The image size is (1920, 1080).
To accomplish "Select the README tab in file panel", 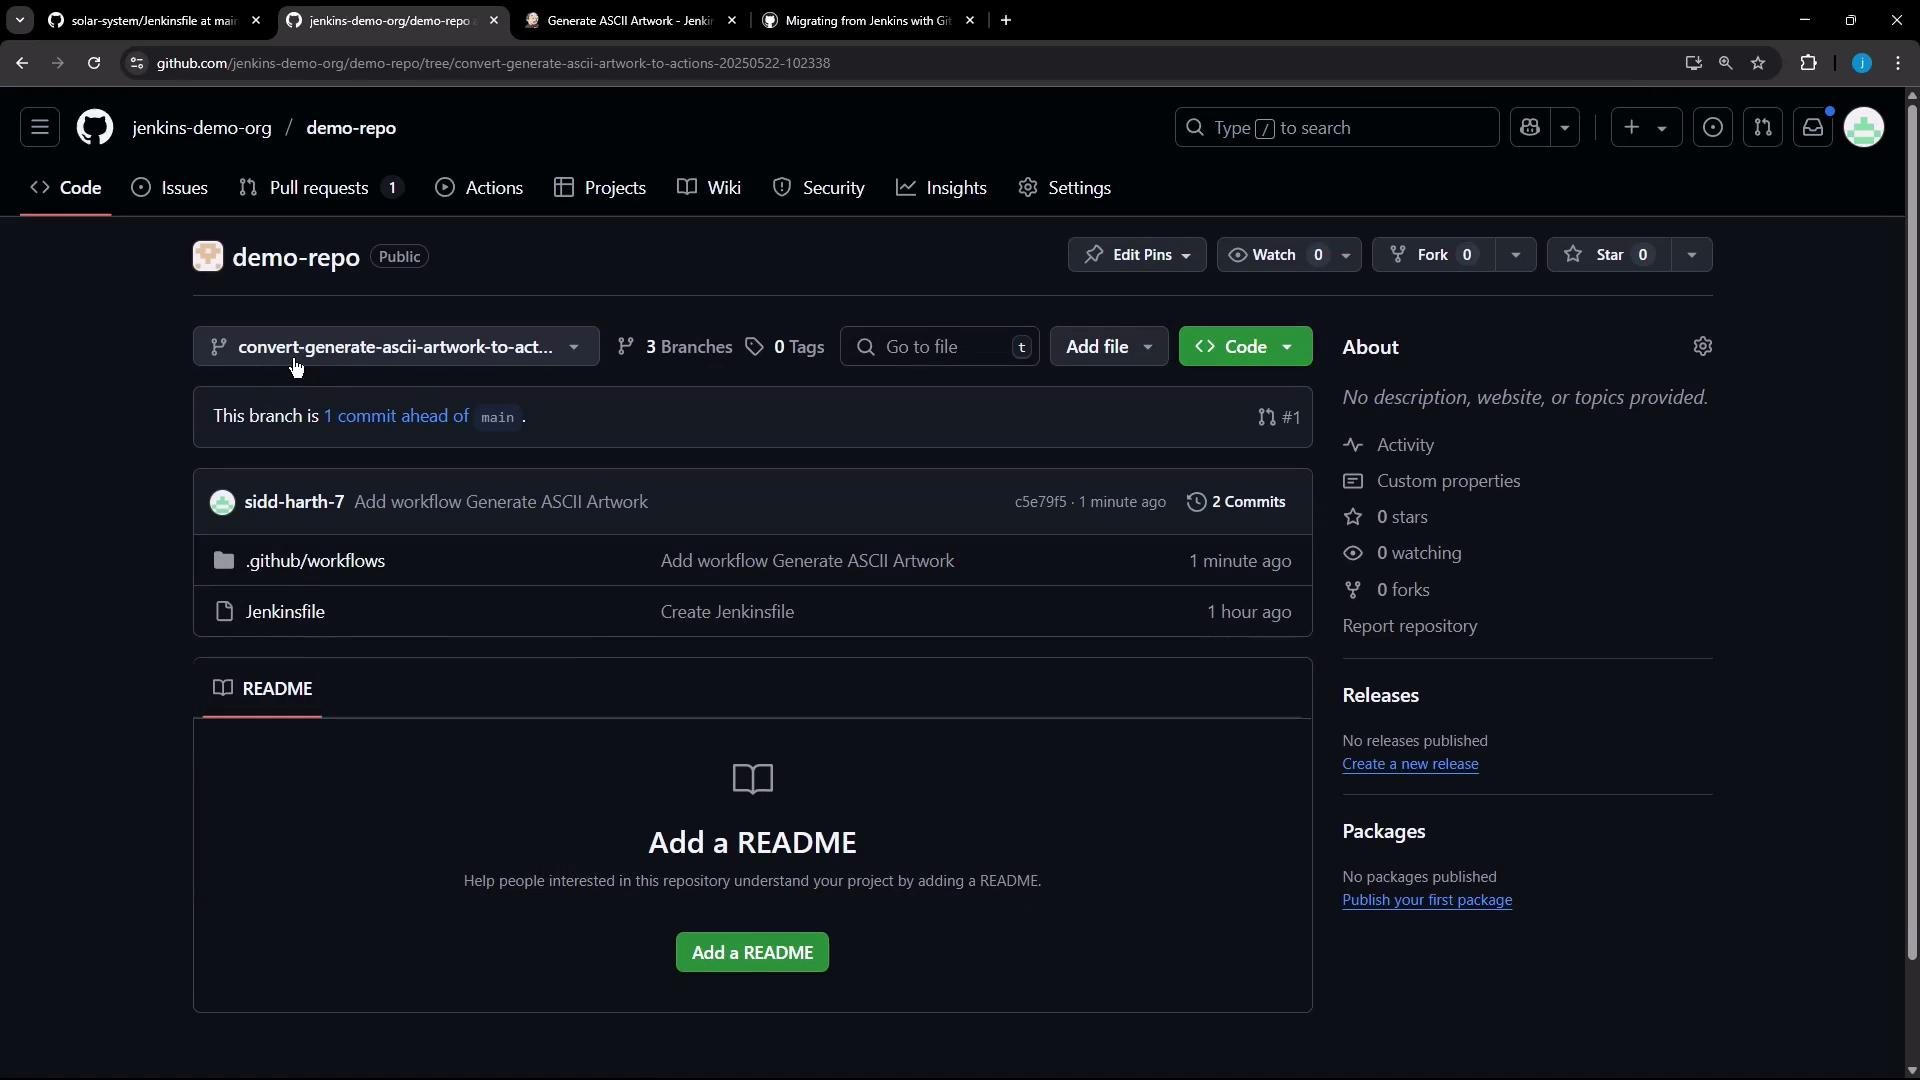I will 263,689.
